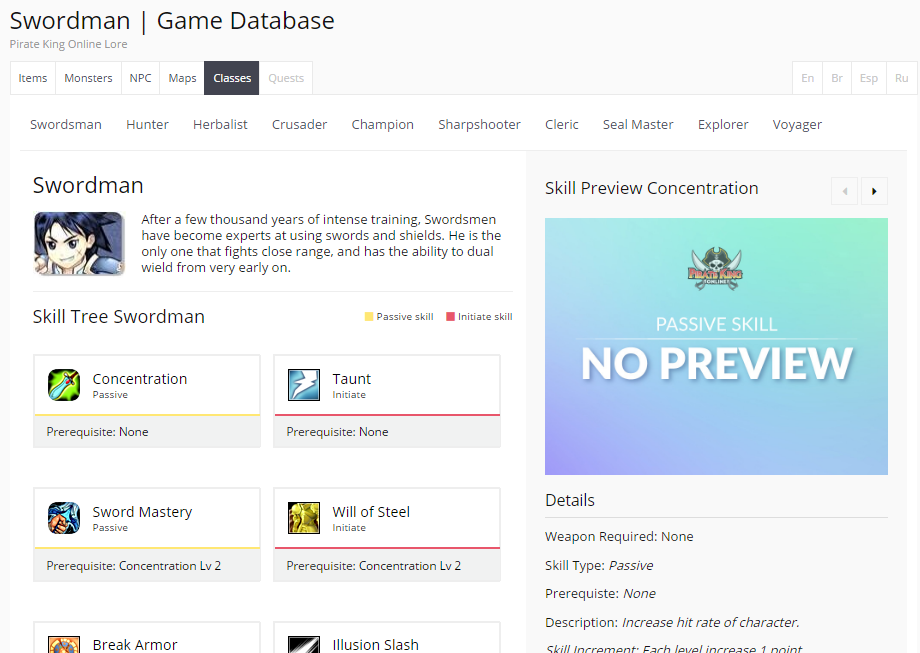Select the Break Armor skill name

click(135, 645)
